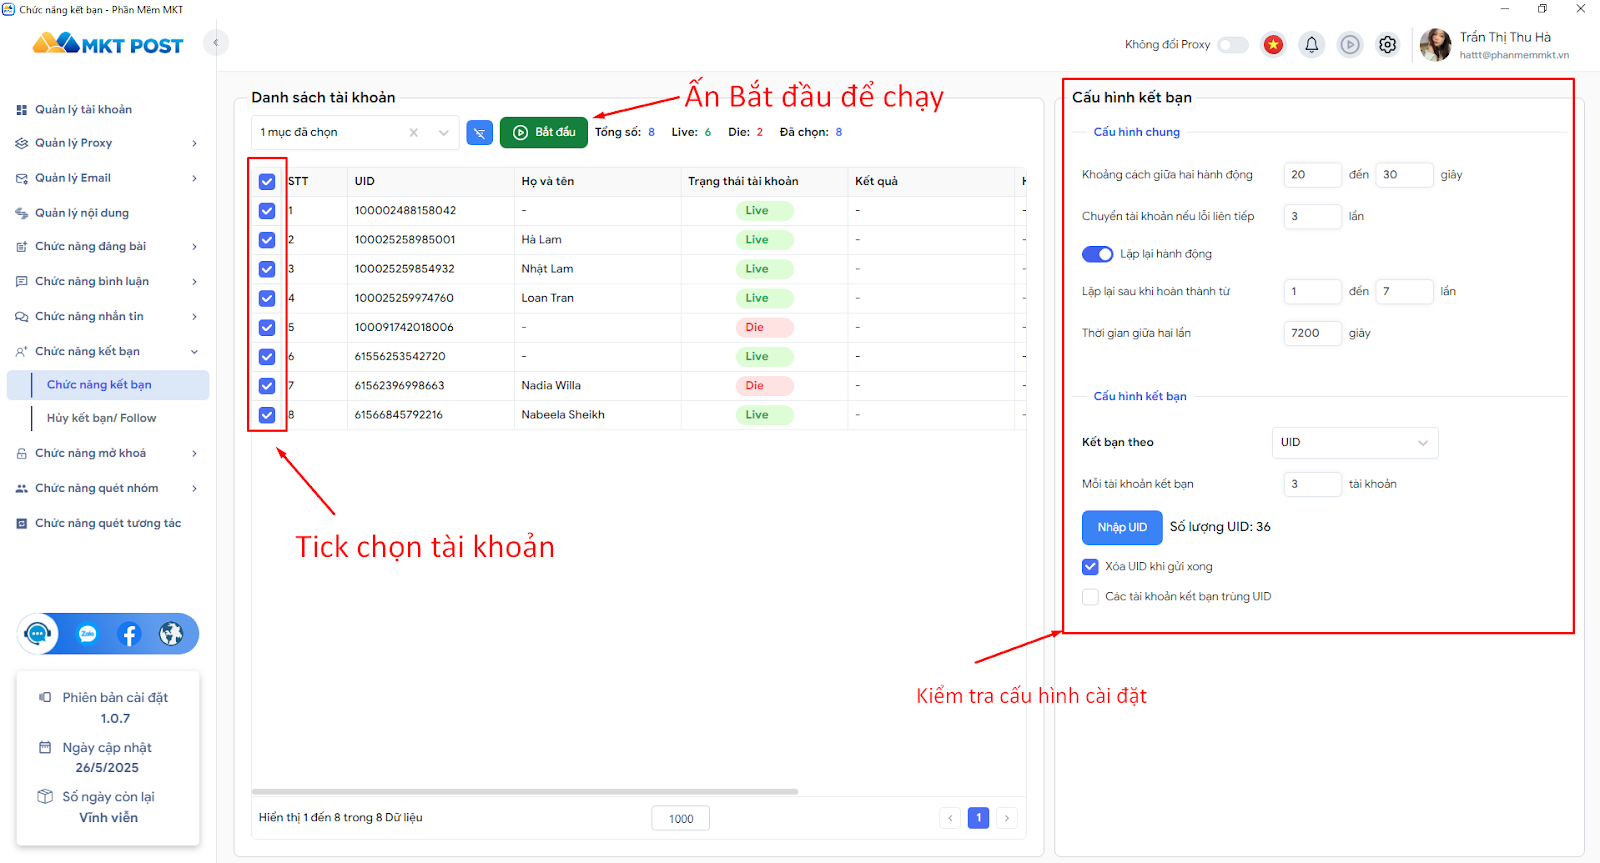Expand Chức năng nhắn tin menu

(x=108, y=317)
